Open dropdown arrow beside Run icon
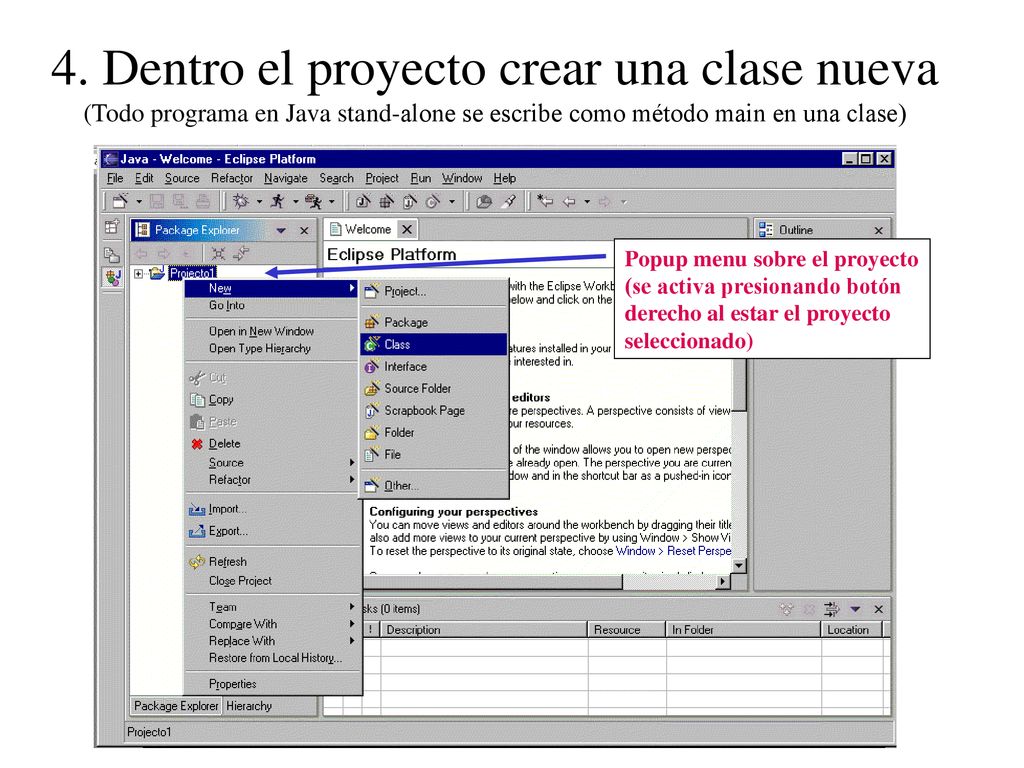1024x768 pixels. [295, 202]
